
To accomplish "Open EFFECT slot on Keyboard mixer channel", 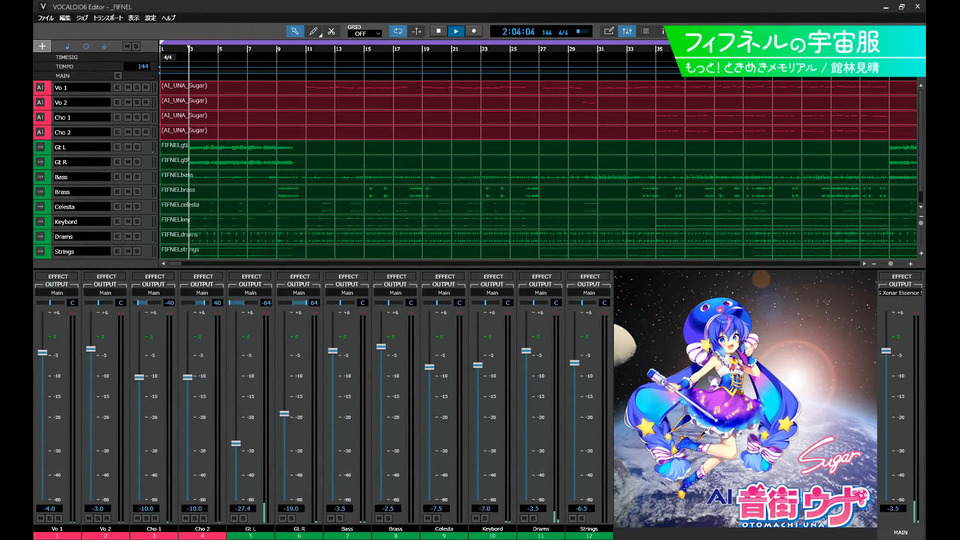I will click(x=493, y=276).
